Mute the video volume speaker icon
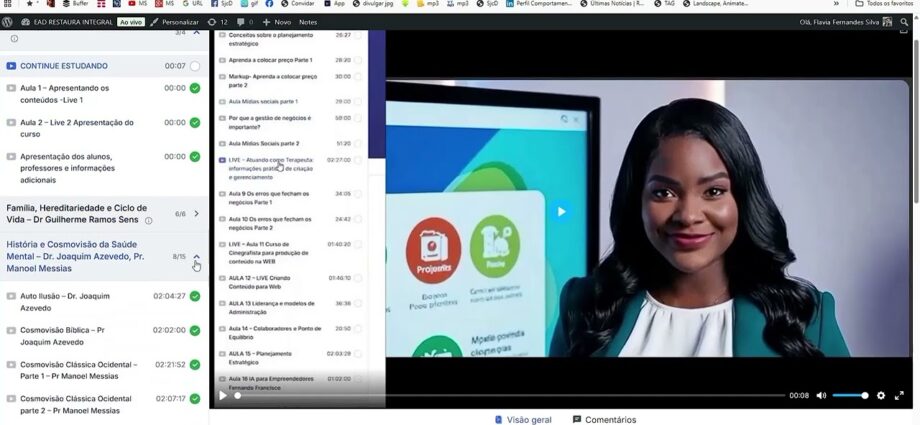This screenshot has height=425, width=920. pos(821,395)
